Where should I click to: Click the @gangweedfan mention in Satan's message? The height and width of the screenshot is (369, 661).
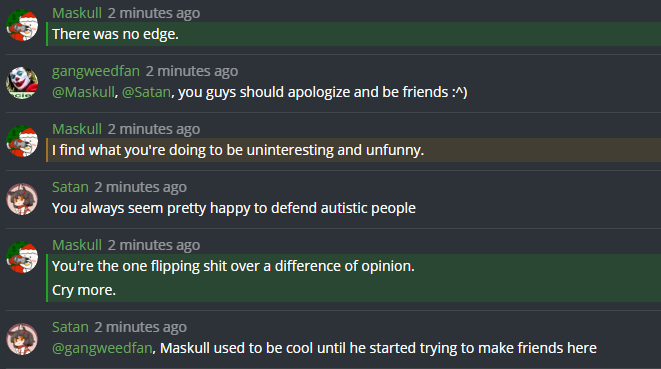[102, 348]
